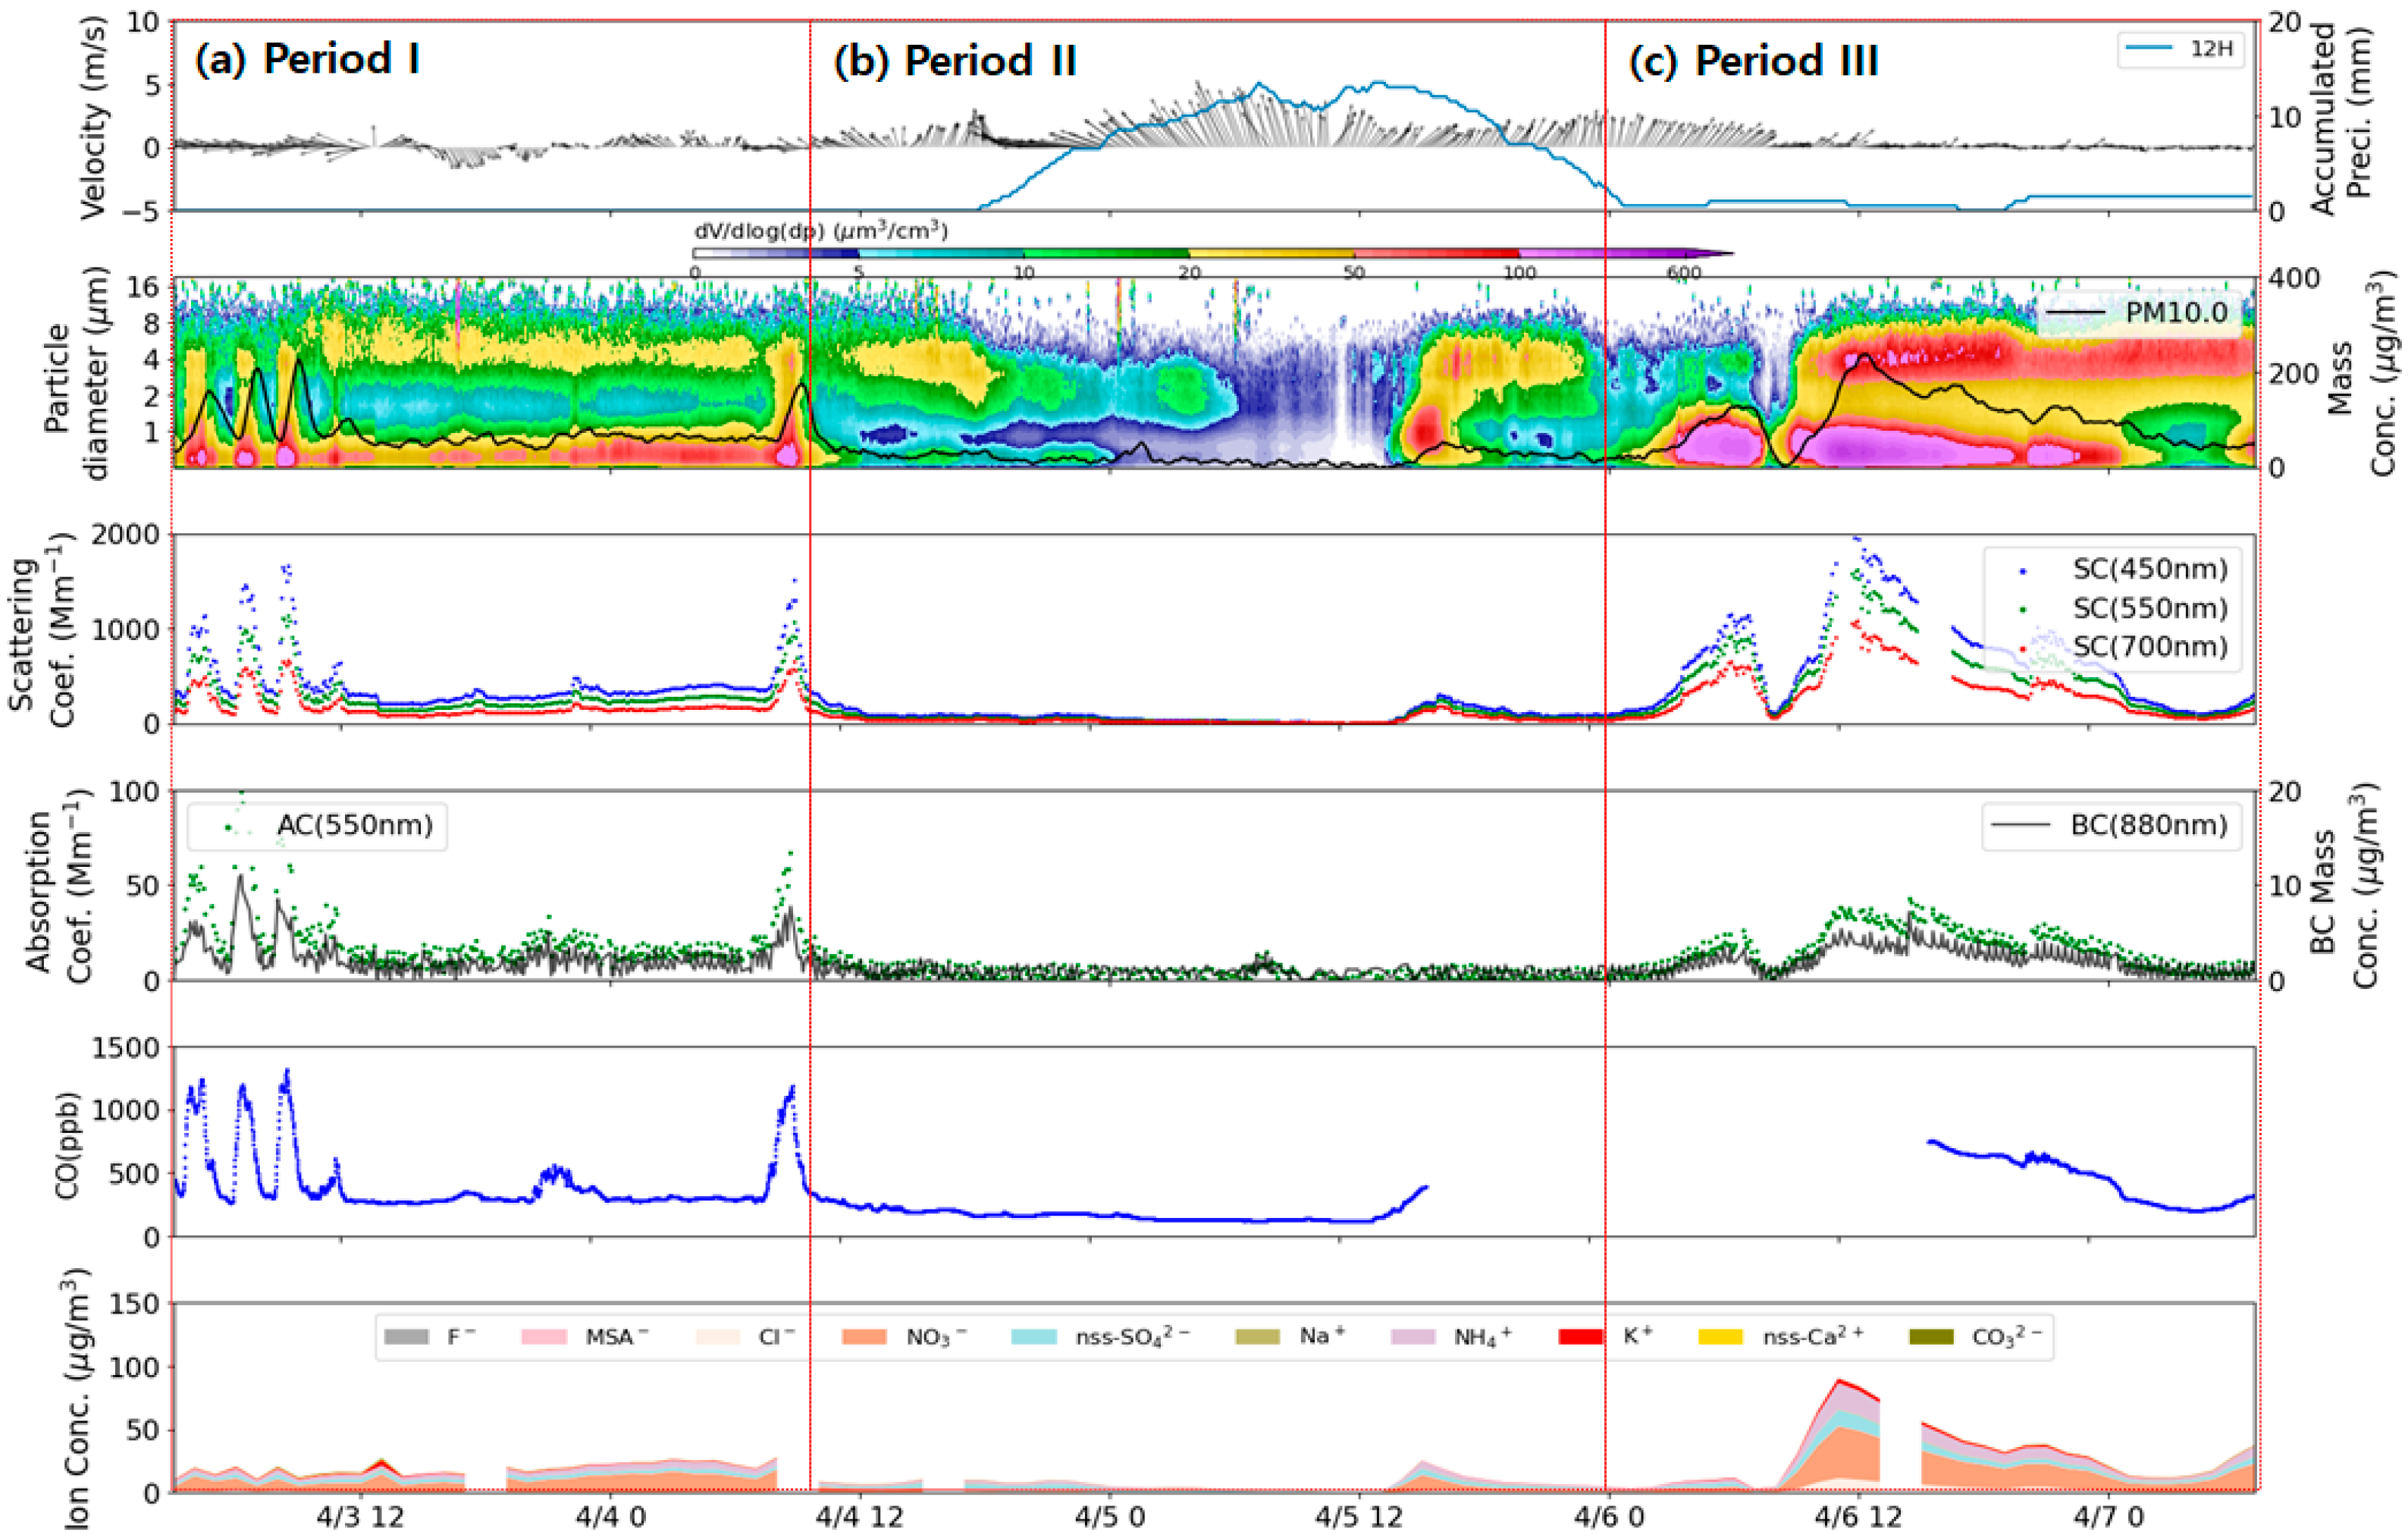Viewport: 2408px width, 1538px height.
Task: Click the "4/6 12" time axis label
Action: point(1859,1517)
